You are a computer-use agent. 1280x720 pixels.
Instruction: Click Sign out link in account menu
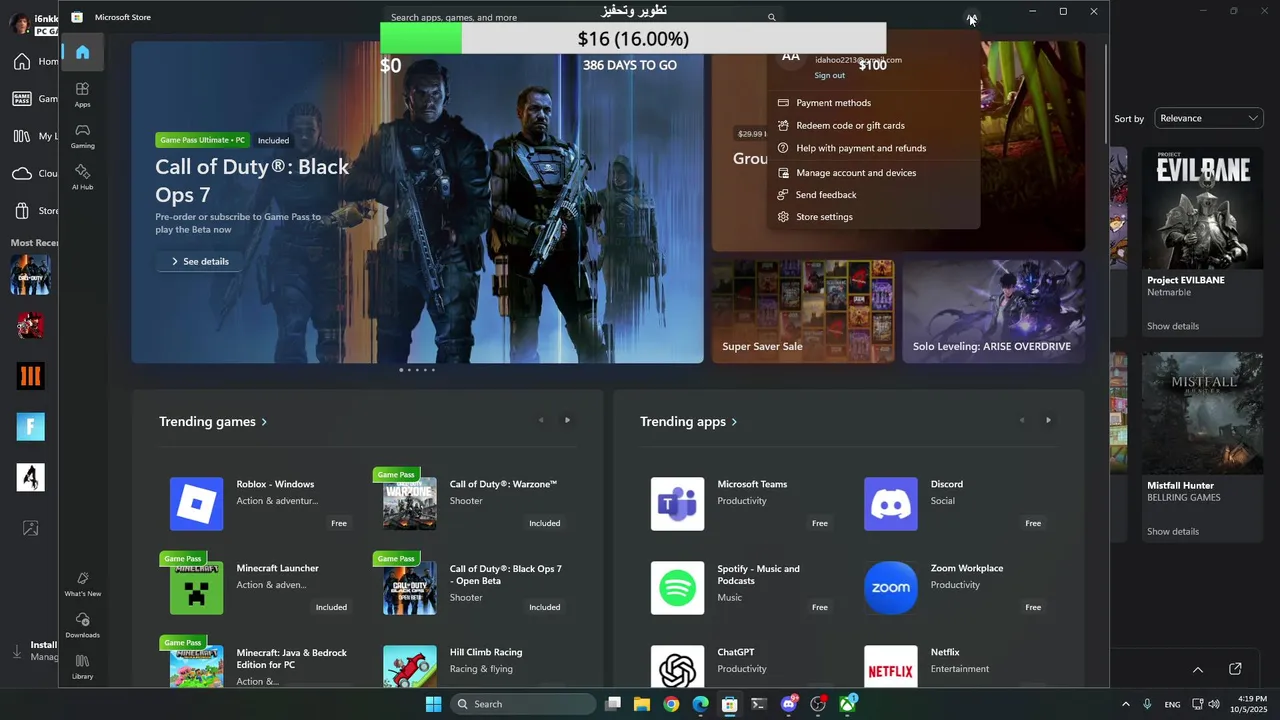[829, 75]
